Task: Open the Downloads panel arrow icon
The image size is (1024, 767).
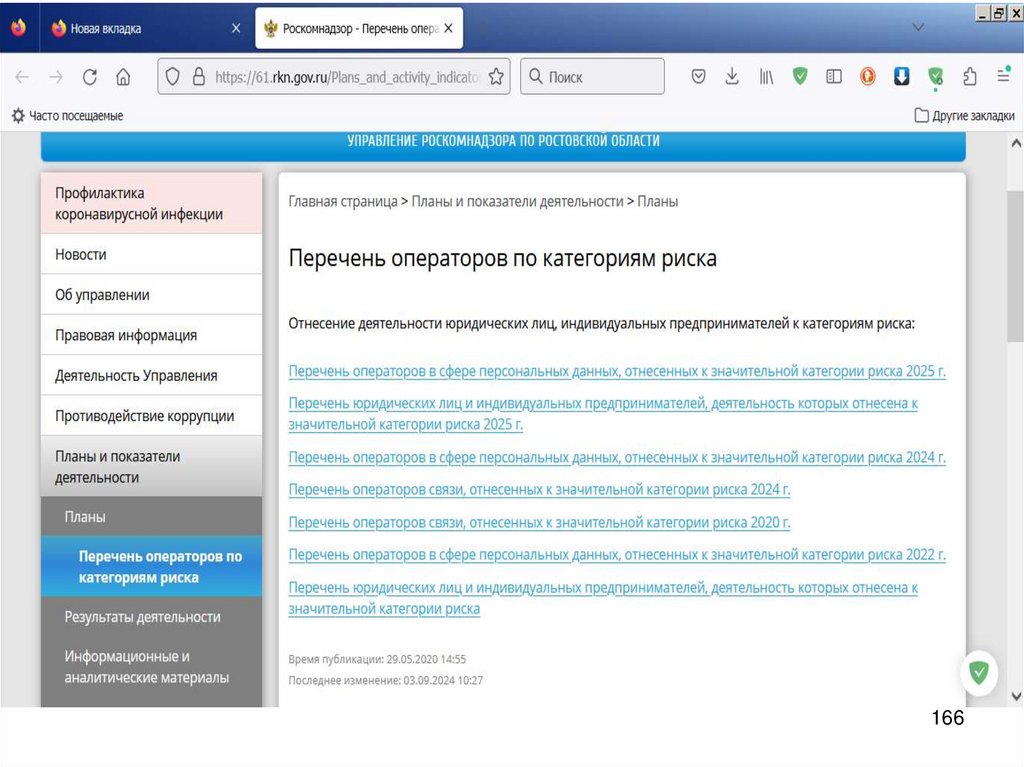Action: click(x=732, y=77)
